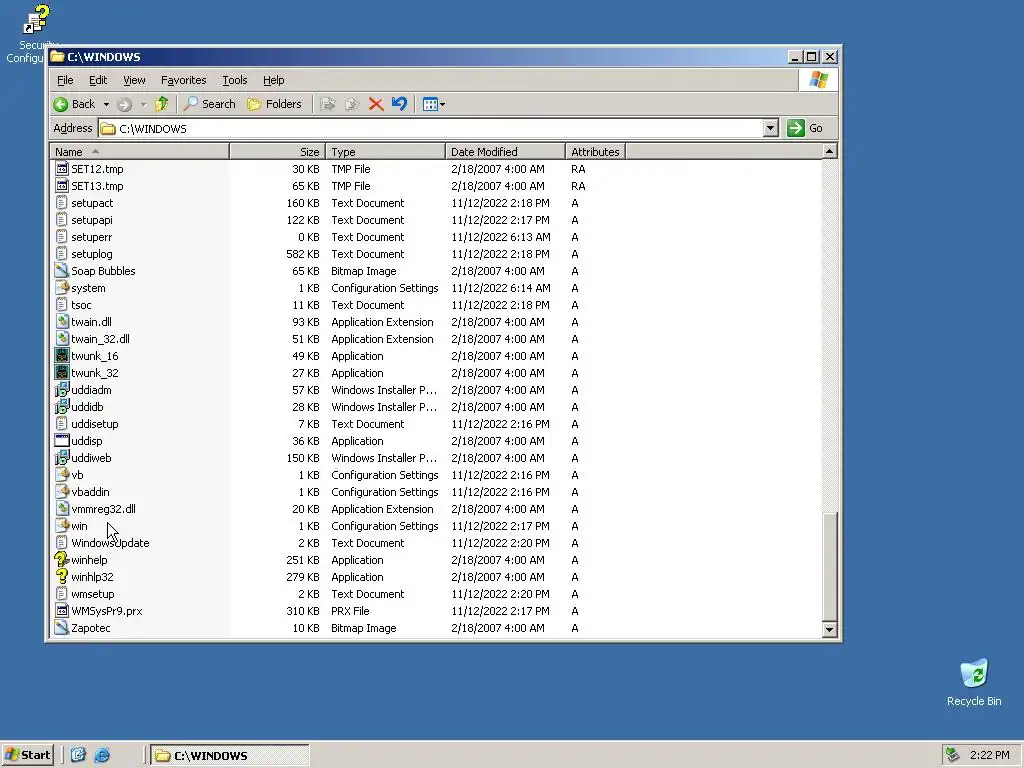Image resolution: width=1024 pixels, height=768 pixels.
Task: Click the system tray network icon
Action: [952, 755]
